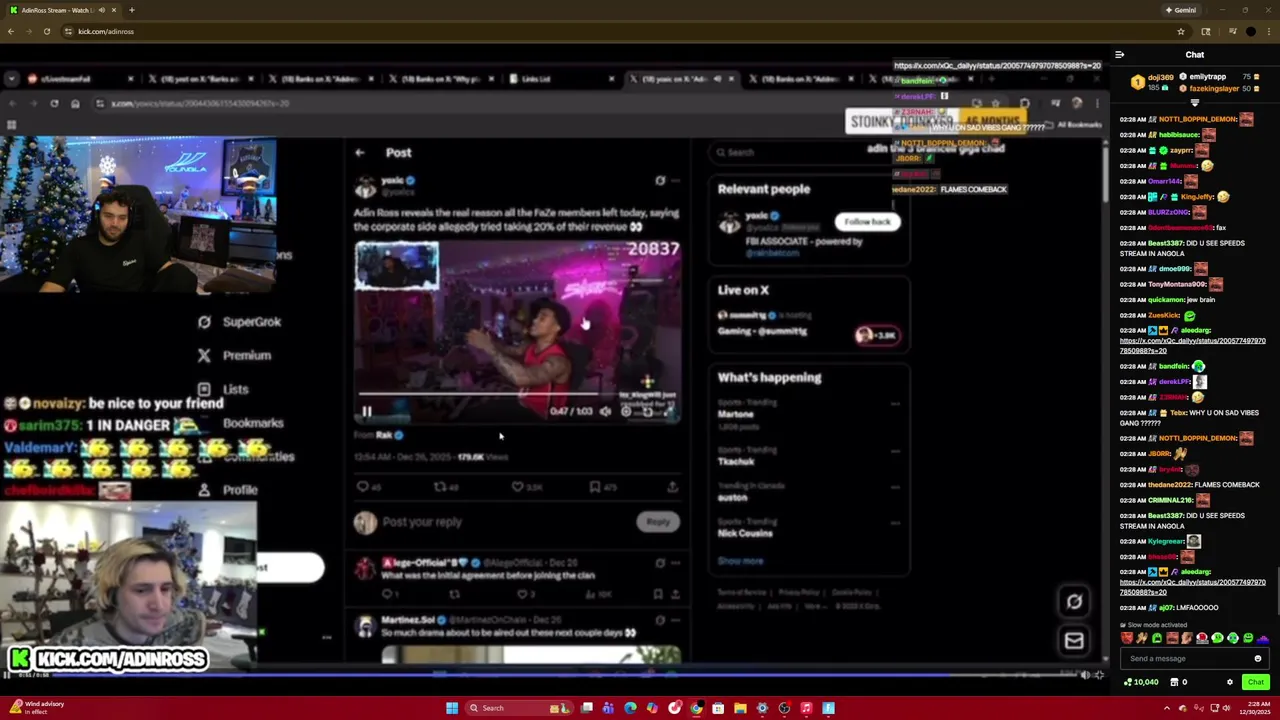Mute the Kick tab audio indicator
Screen dimensions: 1280x720
click(x=101, y=10)
